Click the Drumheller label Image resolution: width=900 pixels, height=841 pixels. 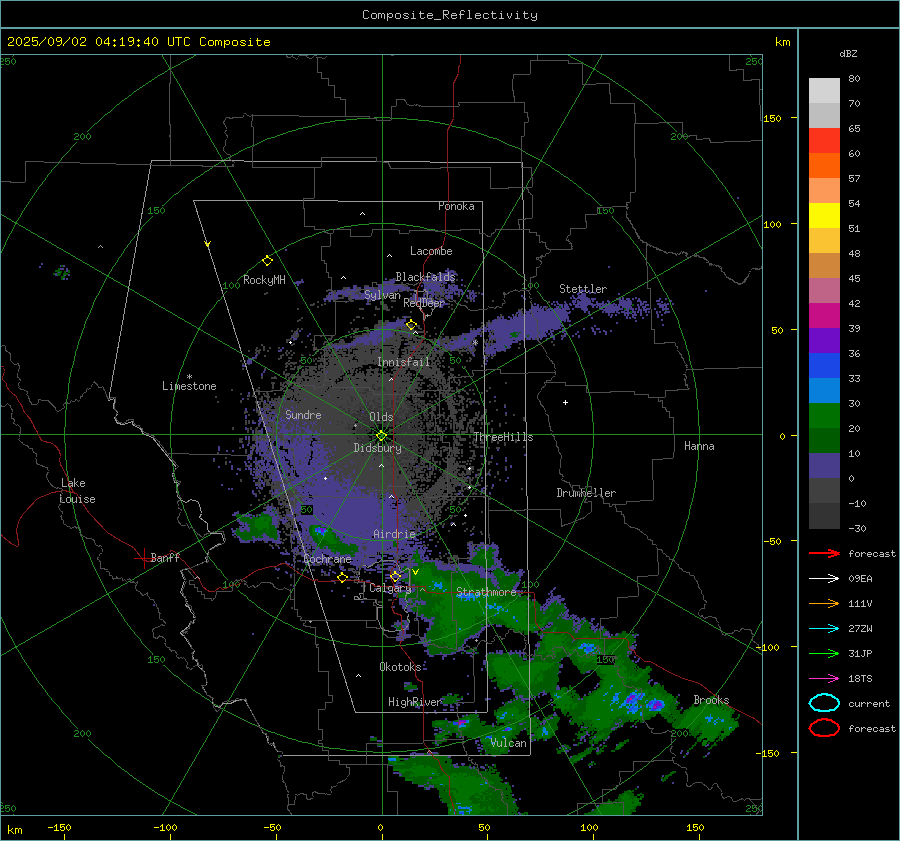pos(586,493)
